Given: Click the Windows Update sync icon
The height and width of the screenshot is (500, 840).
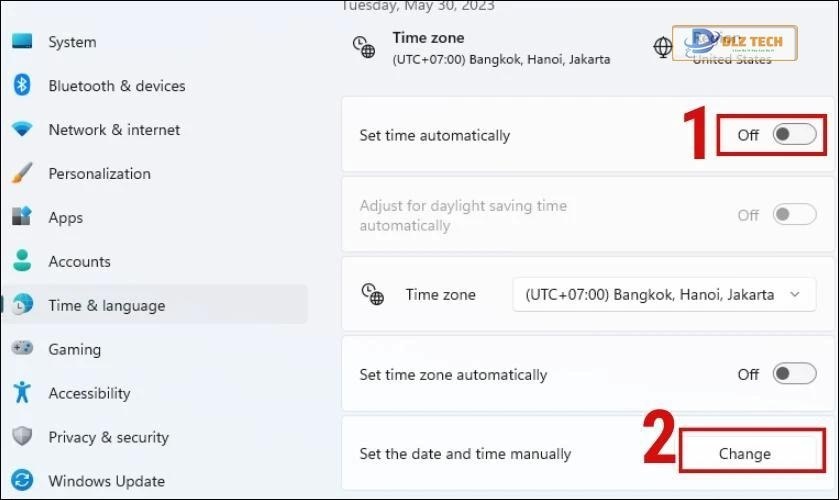Looking at the screenshot, I should (22, 481).
